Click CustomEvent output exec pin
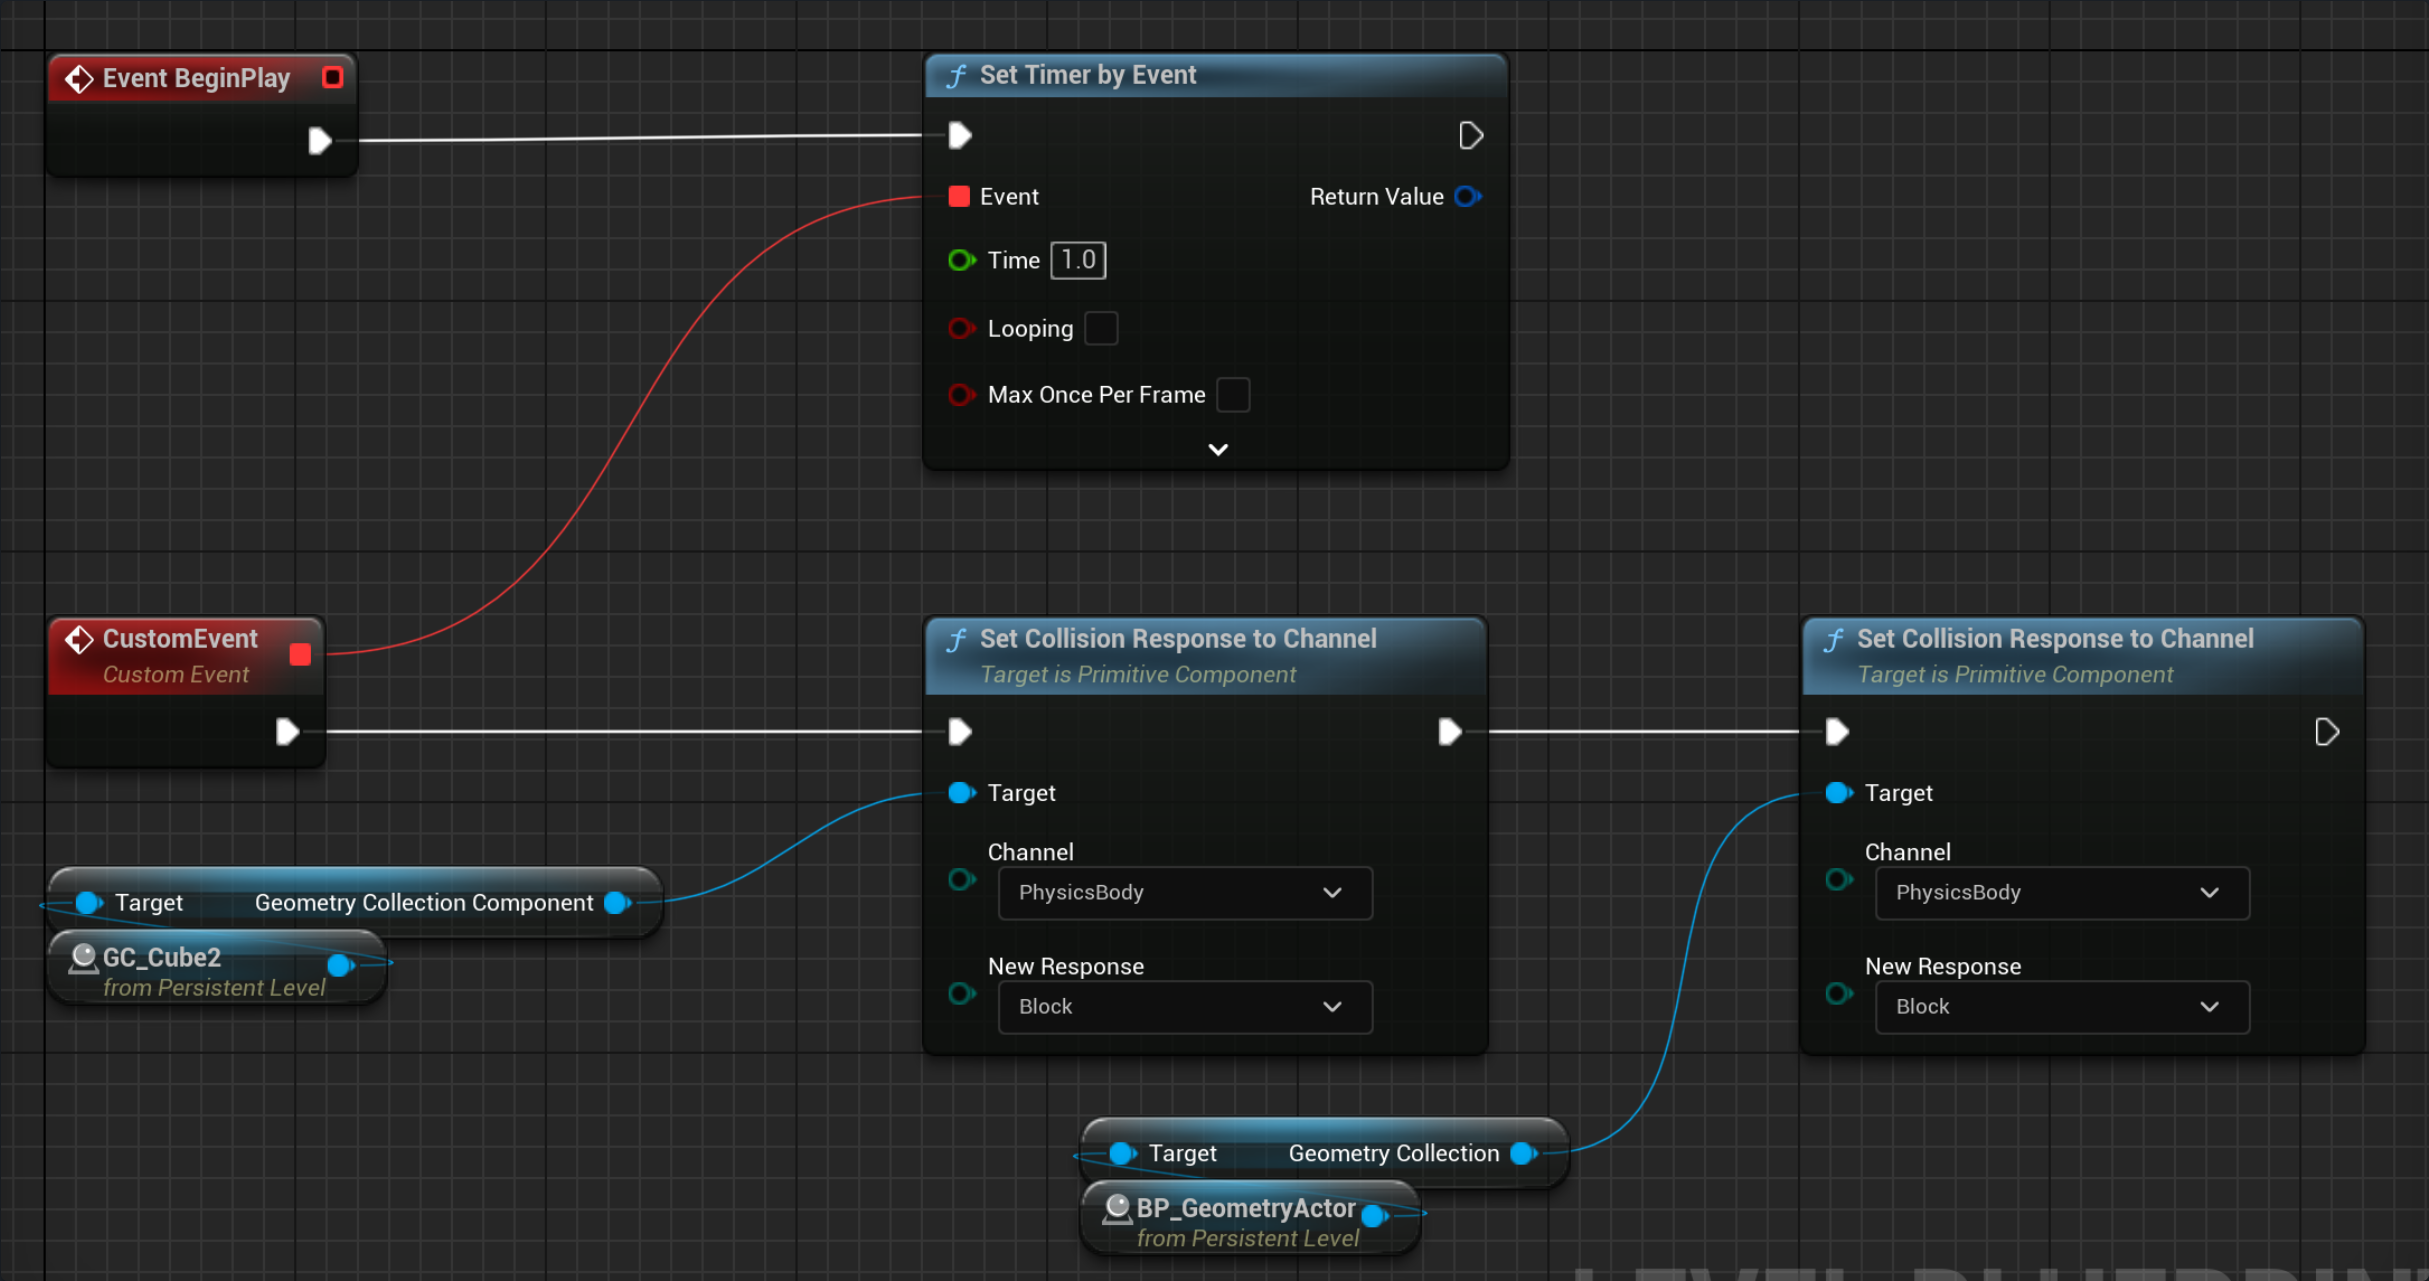Viewport: 2429px width, 1281px height. 287,732
